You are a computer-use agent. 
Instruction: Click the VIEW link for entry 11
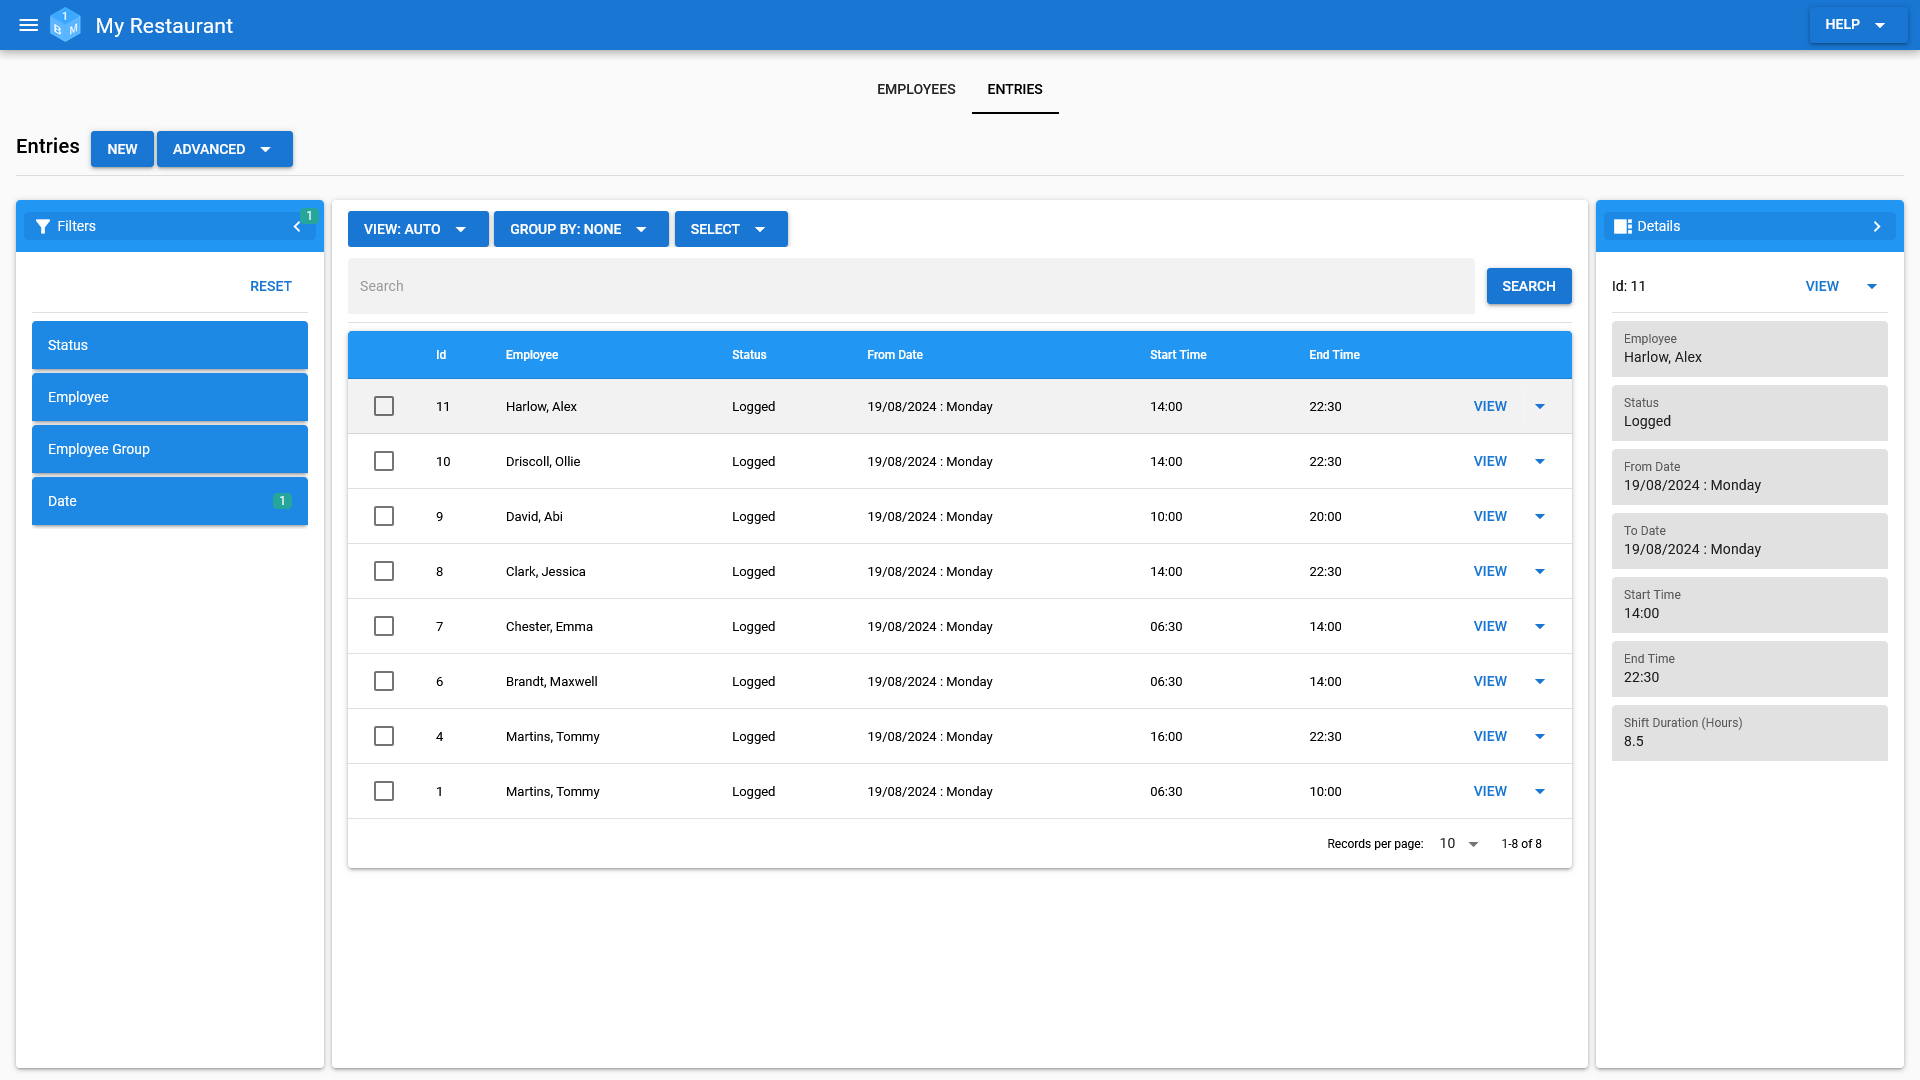click(x=1490, y=406)
